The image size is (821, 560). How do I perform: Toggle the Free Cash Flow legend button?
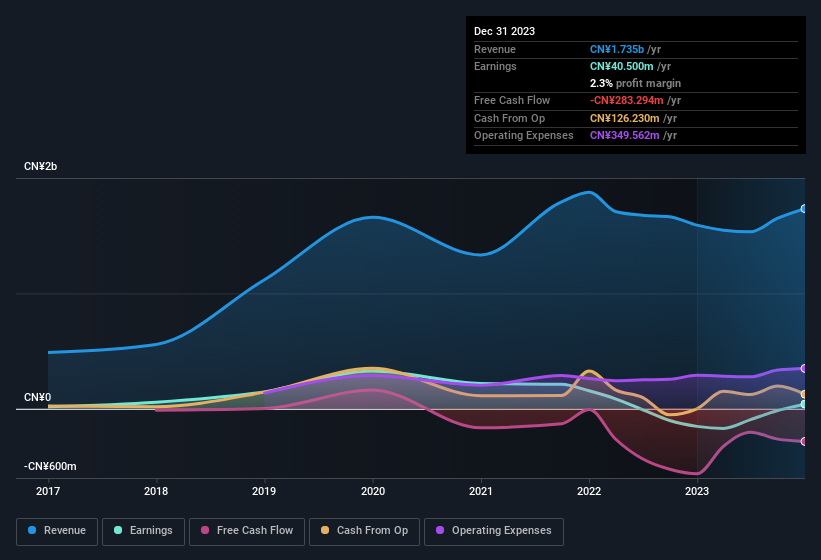point(247,531)
